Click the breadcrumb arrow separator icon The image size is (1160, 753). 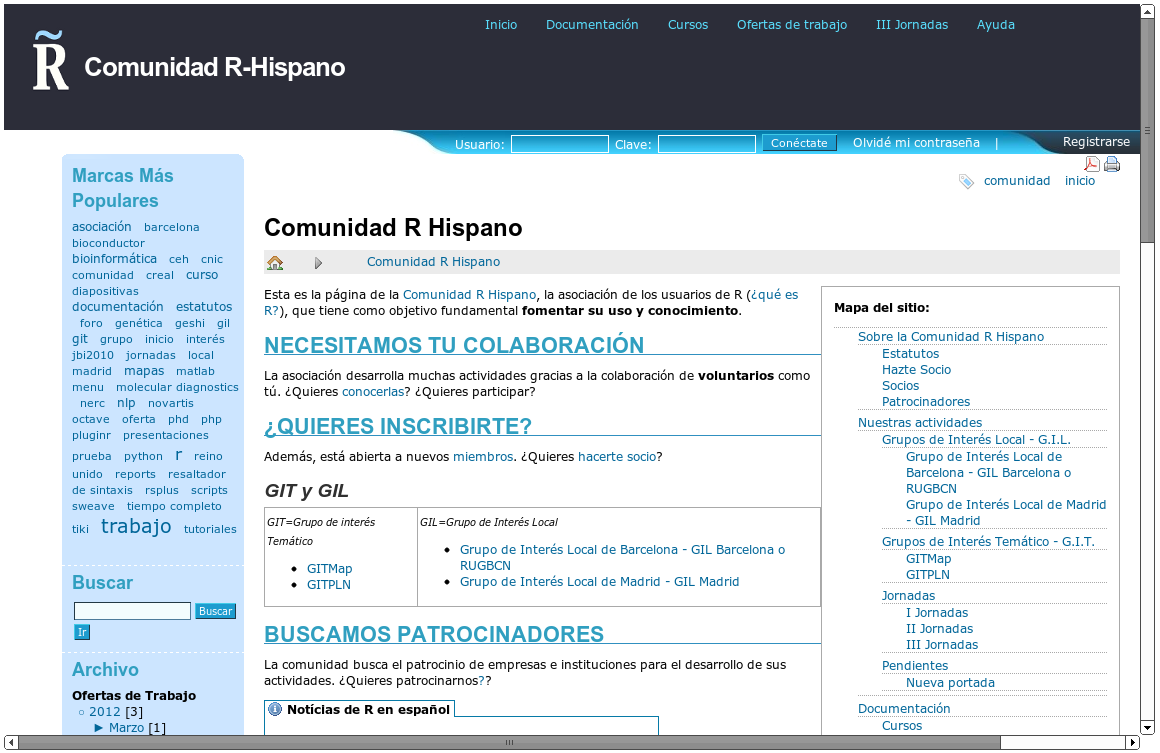pos(318,263)
